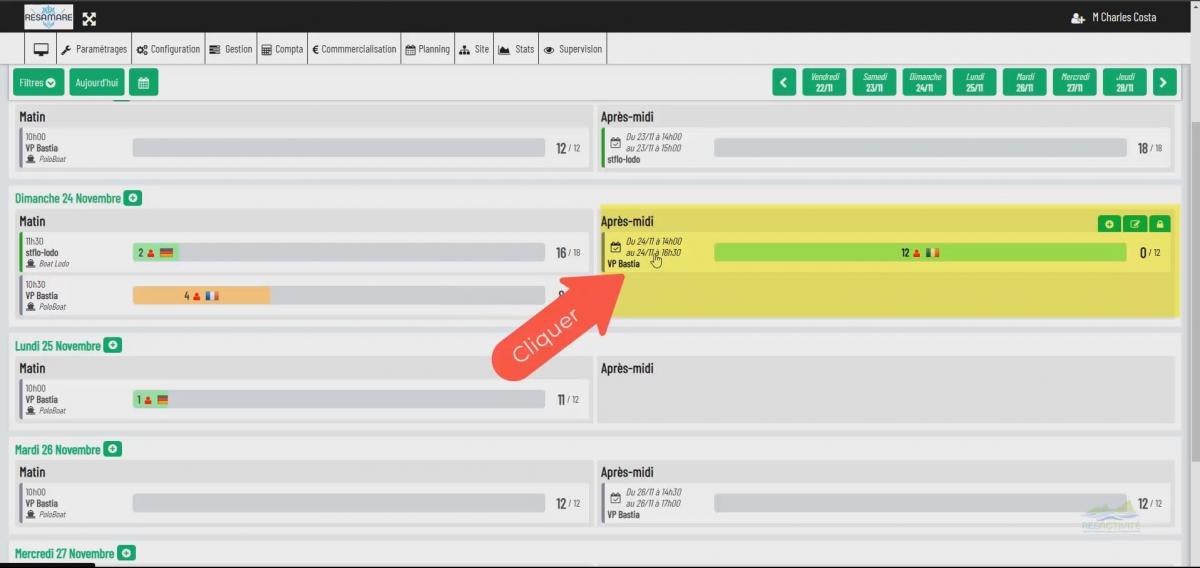Jump to Vendredi 22/11

(x=825, y=82)
